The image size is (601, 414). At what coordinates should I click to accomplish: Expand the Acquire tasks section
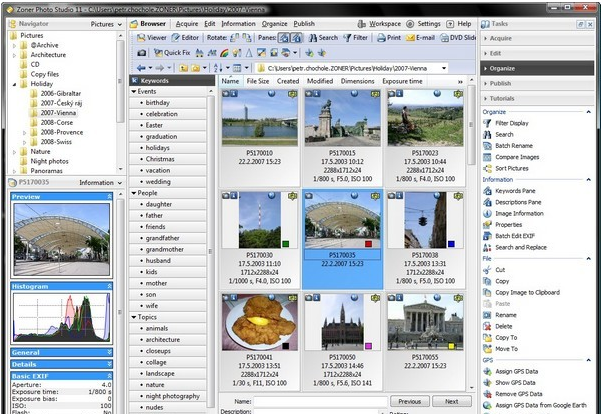pyautogui.click(x=537, y=38)
